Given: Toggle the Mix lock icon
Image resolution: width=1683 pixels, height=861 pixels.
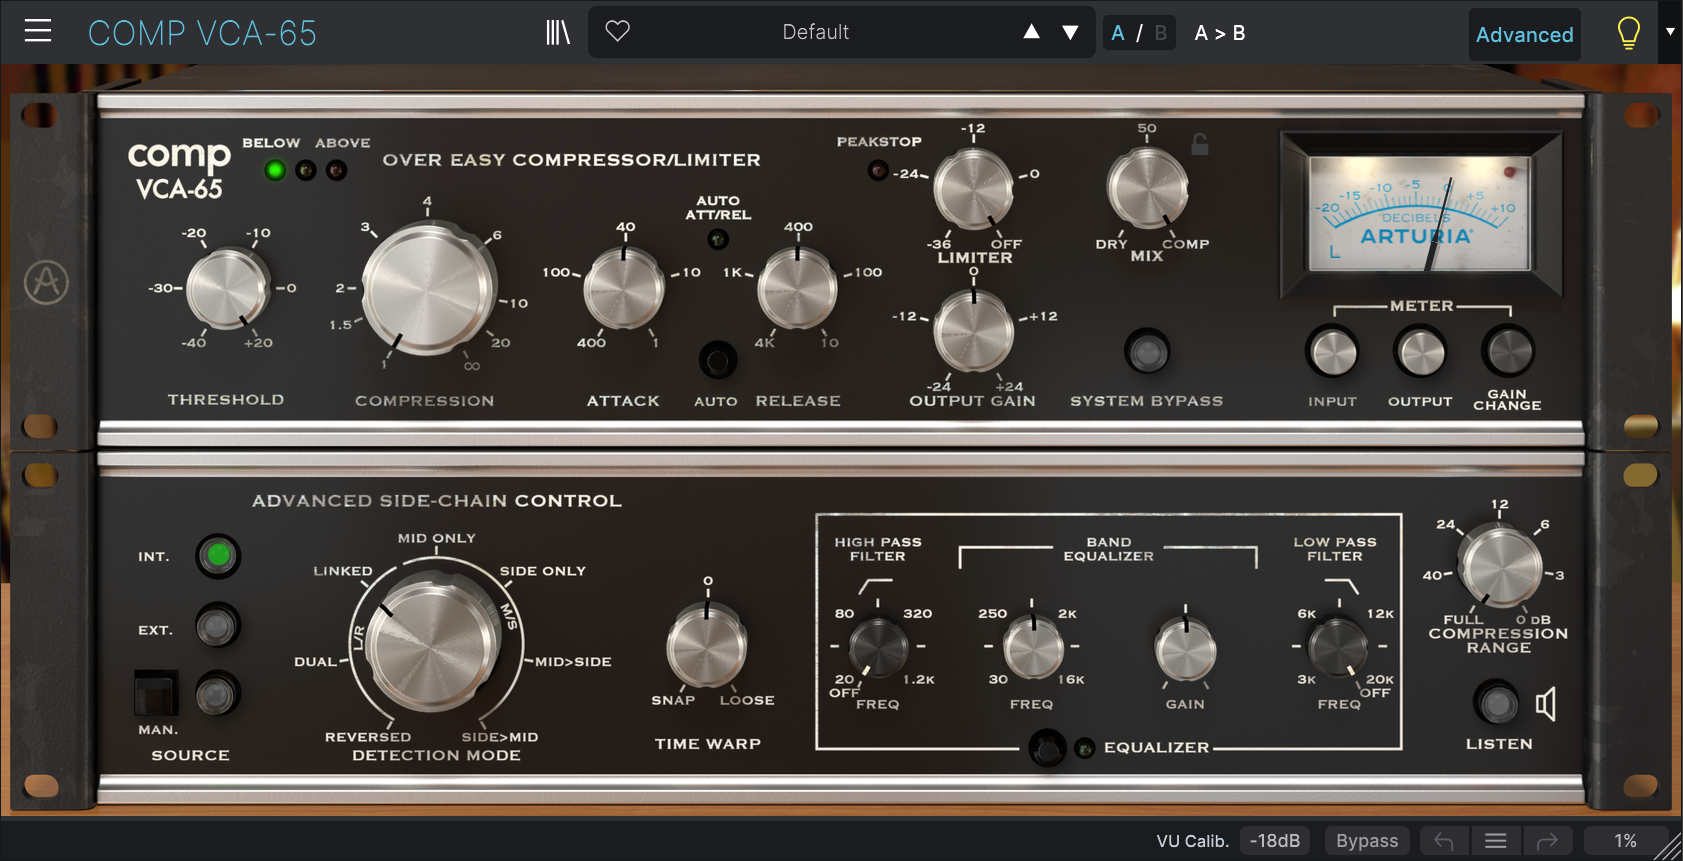Looking at the screenshot, I should point(1200,145).
